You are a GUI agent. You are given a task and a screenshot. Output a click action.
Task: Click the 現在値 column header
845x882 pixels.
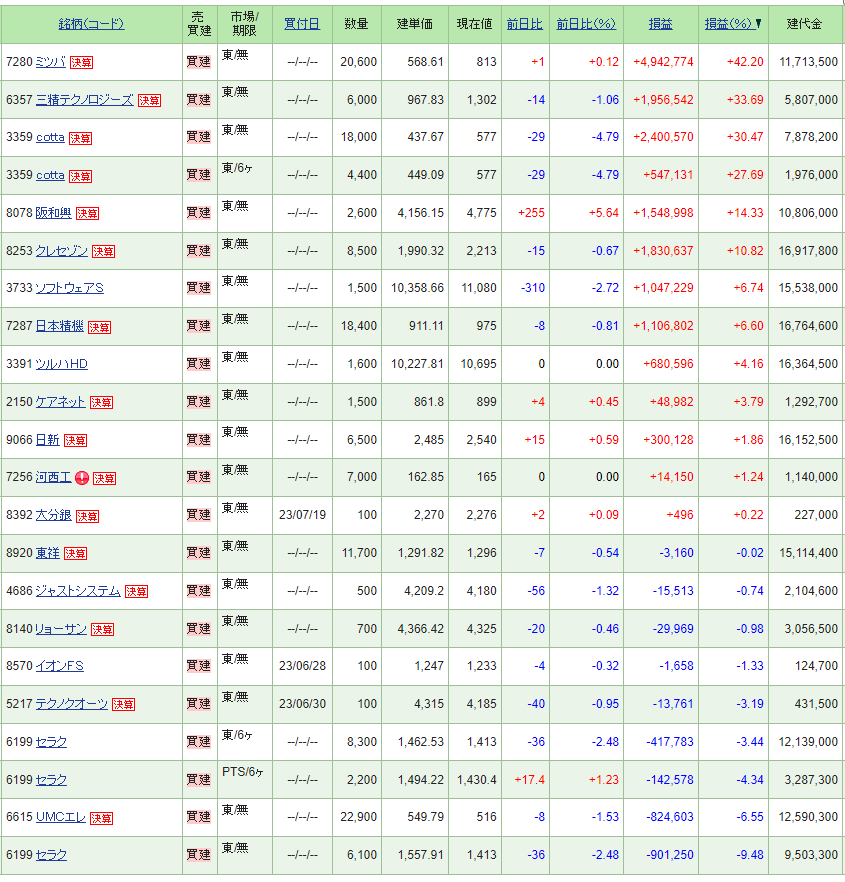474,24
